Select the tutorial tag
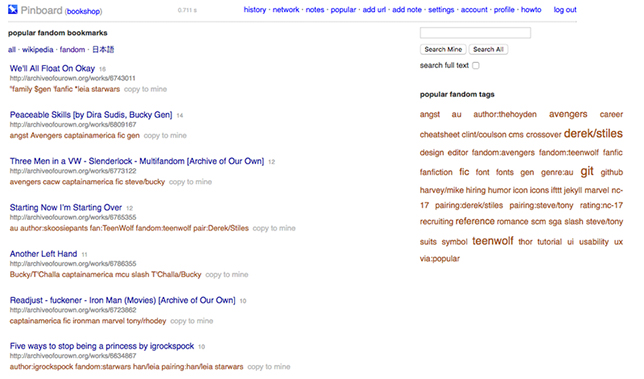Image resolution: width=644 pixels, height=379 pixels. pyautogui.click(x=550, y=242)
